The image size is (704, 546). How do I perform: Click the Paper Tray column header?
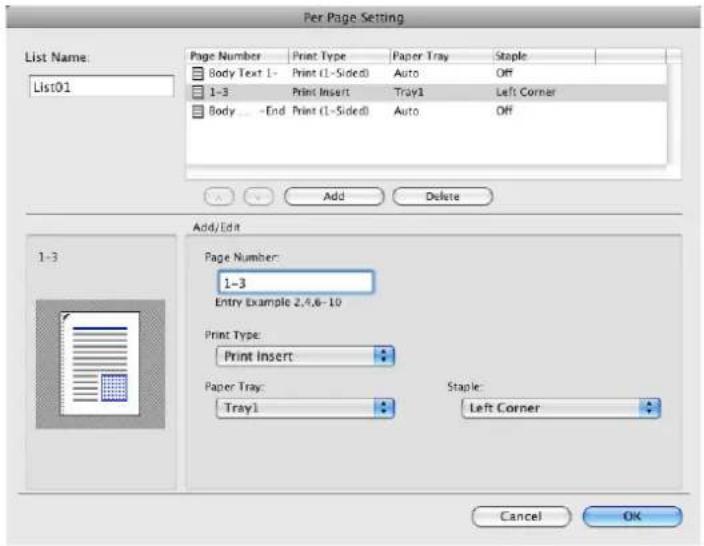pos(441,56)
